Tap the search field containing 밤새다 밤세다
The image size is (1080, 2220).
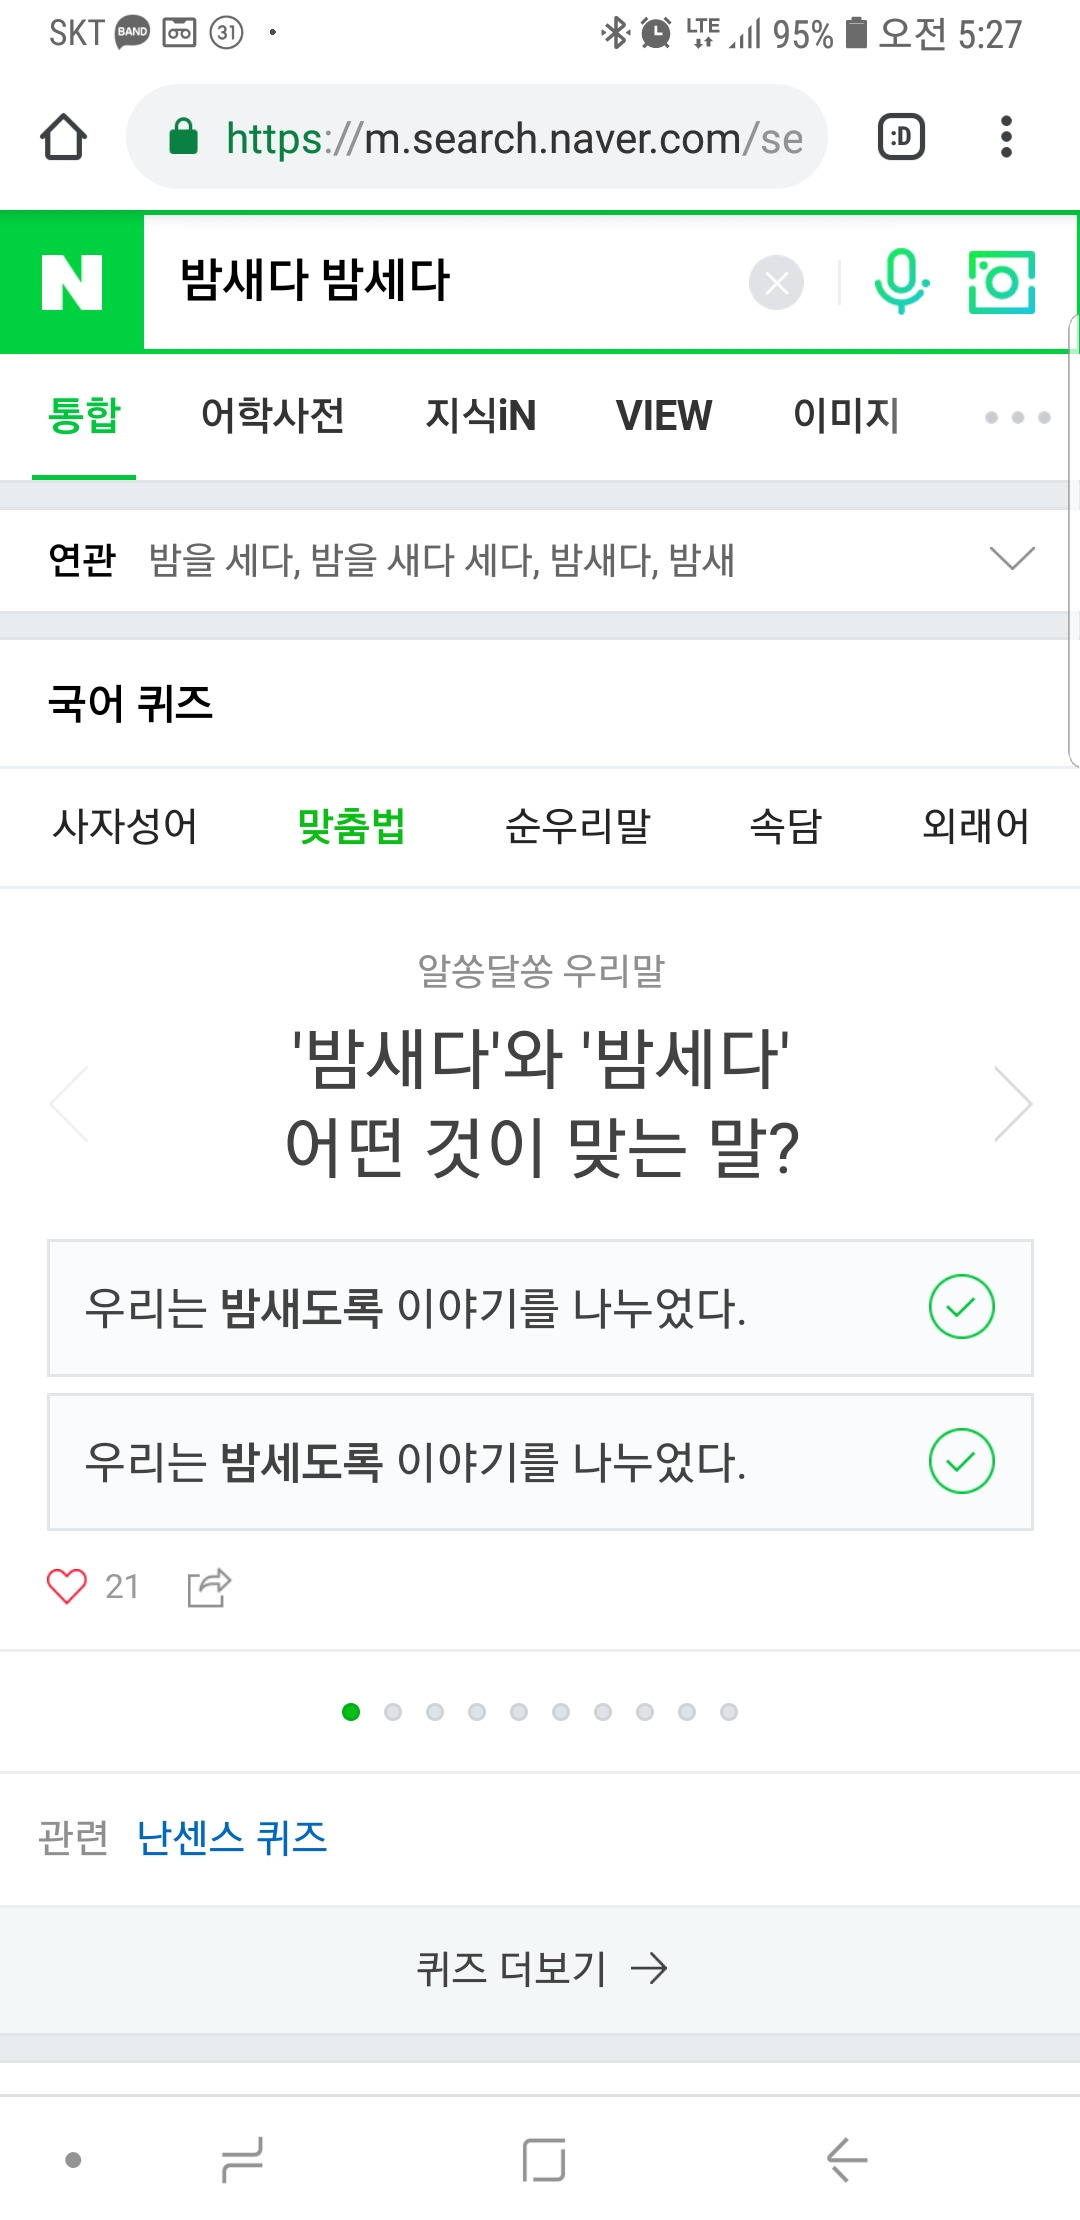(445, 281)
